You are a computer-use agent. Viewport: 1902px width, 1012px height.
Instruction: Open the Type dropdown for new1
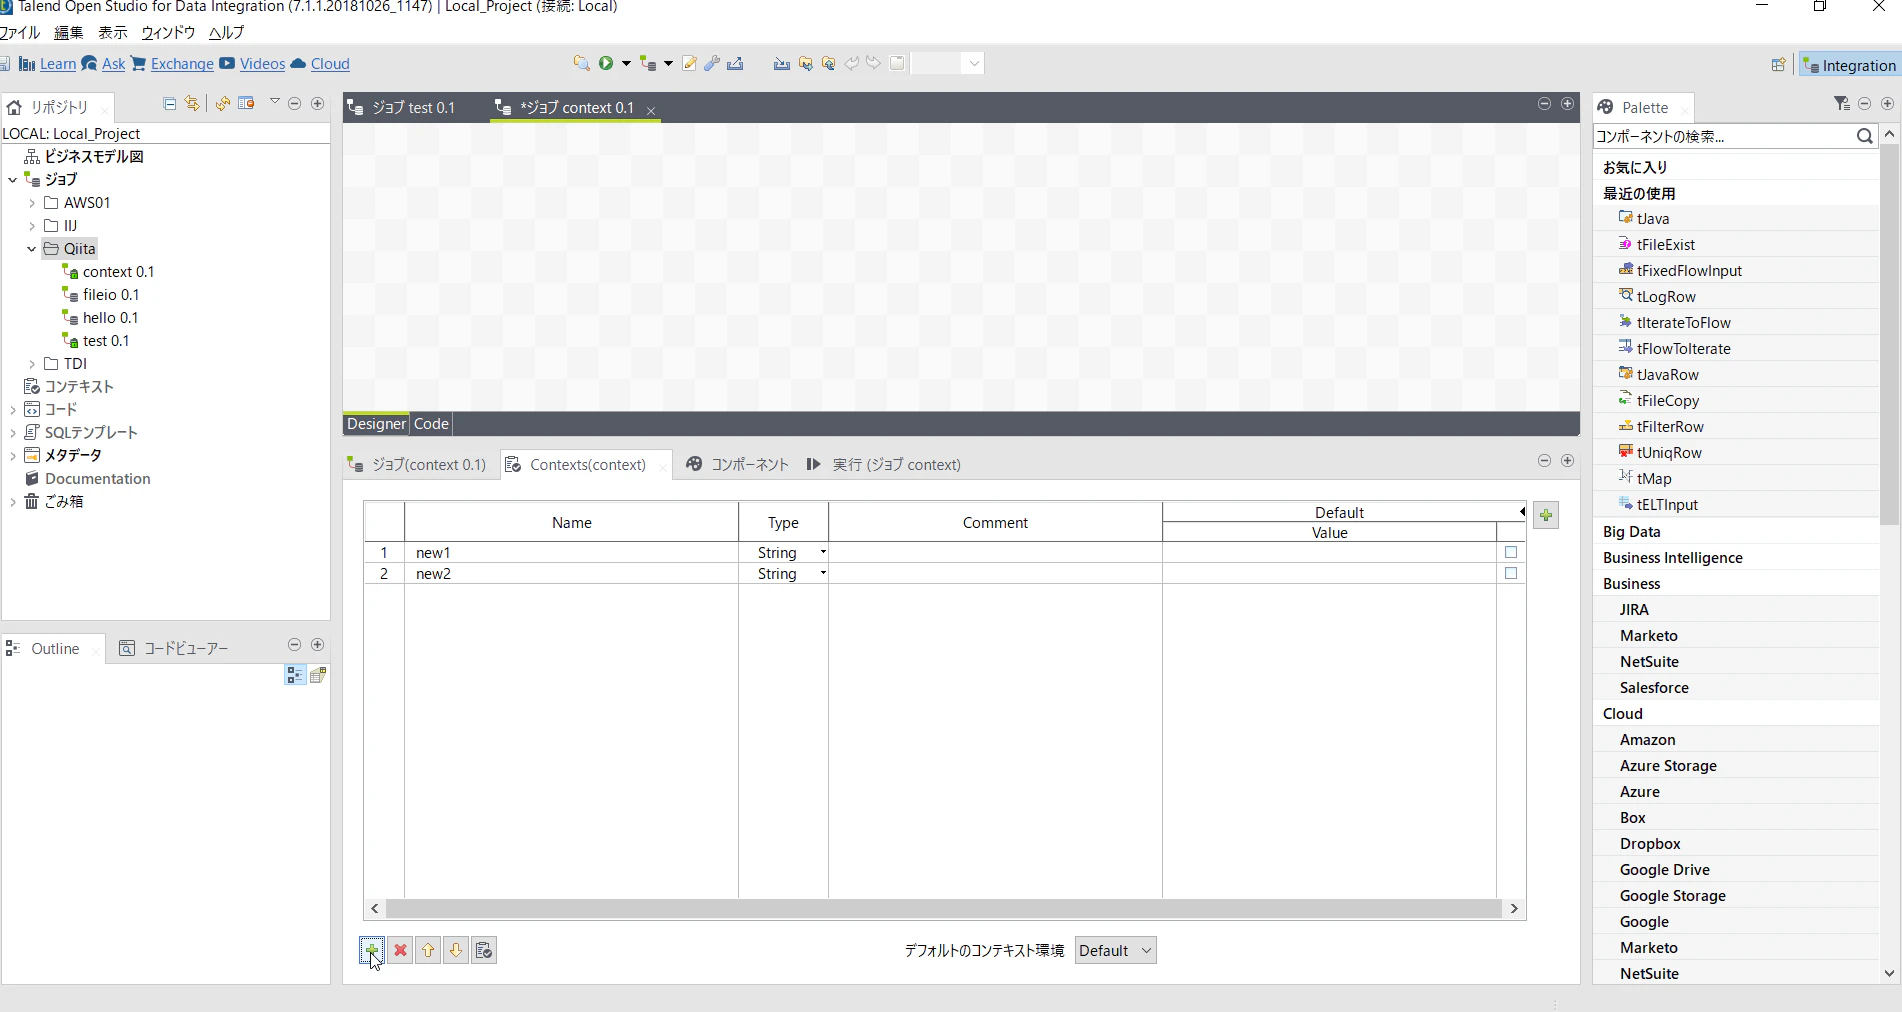click(823, 552)
